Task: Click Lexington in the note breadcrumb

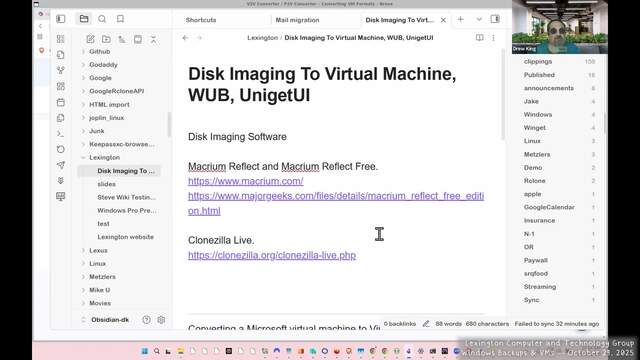Action: (262, 38)
